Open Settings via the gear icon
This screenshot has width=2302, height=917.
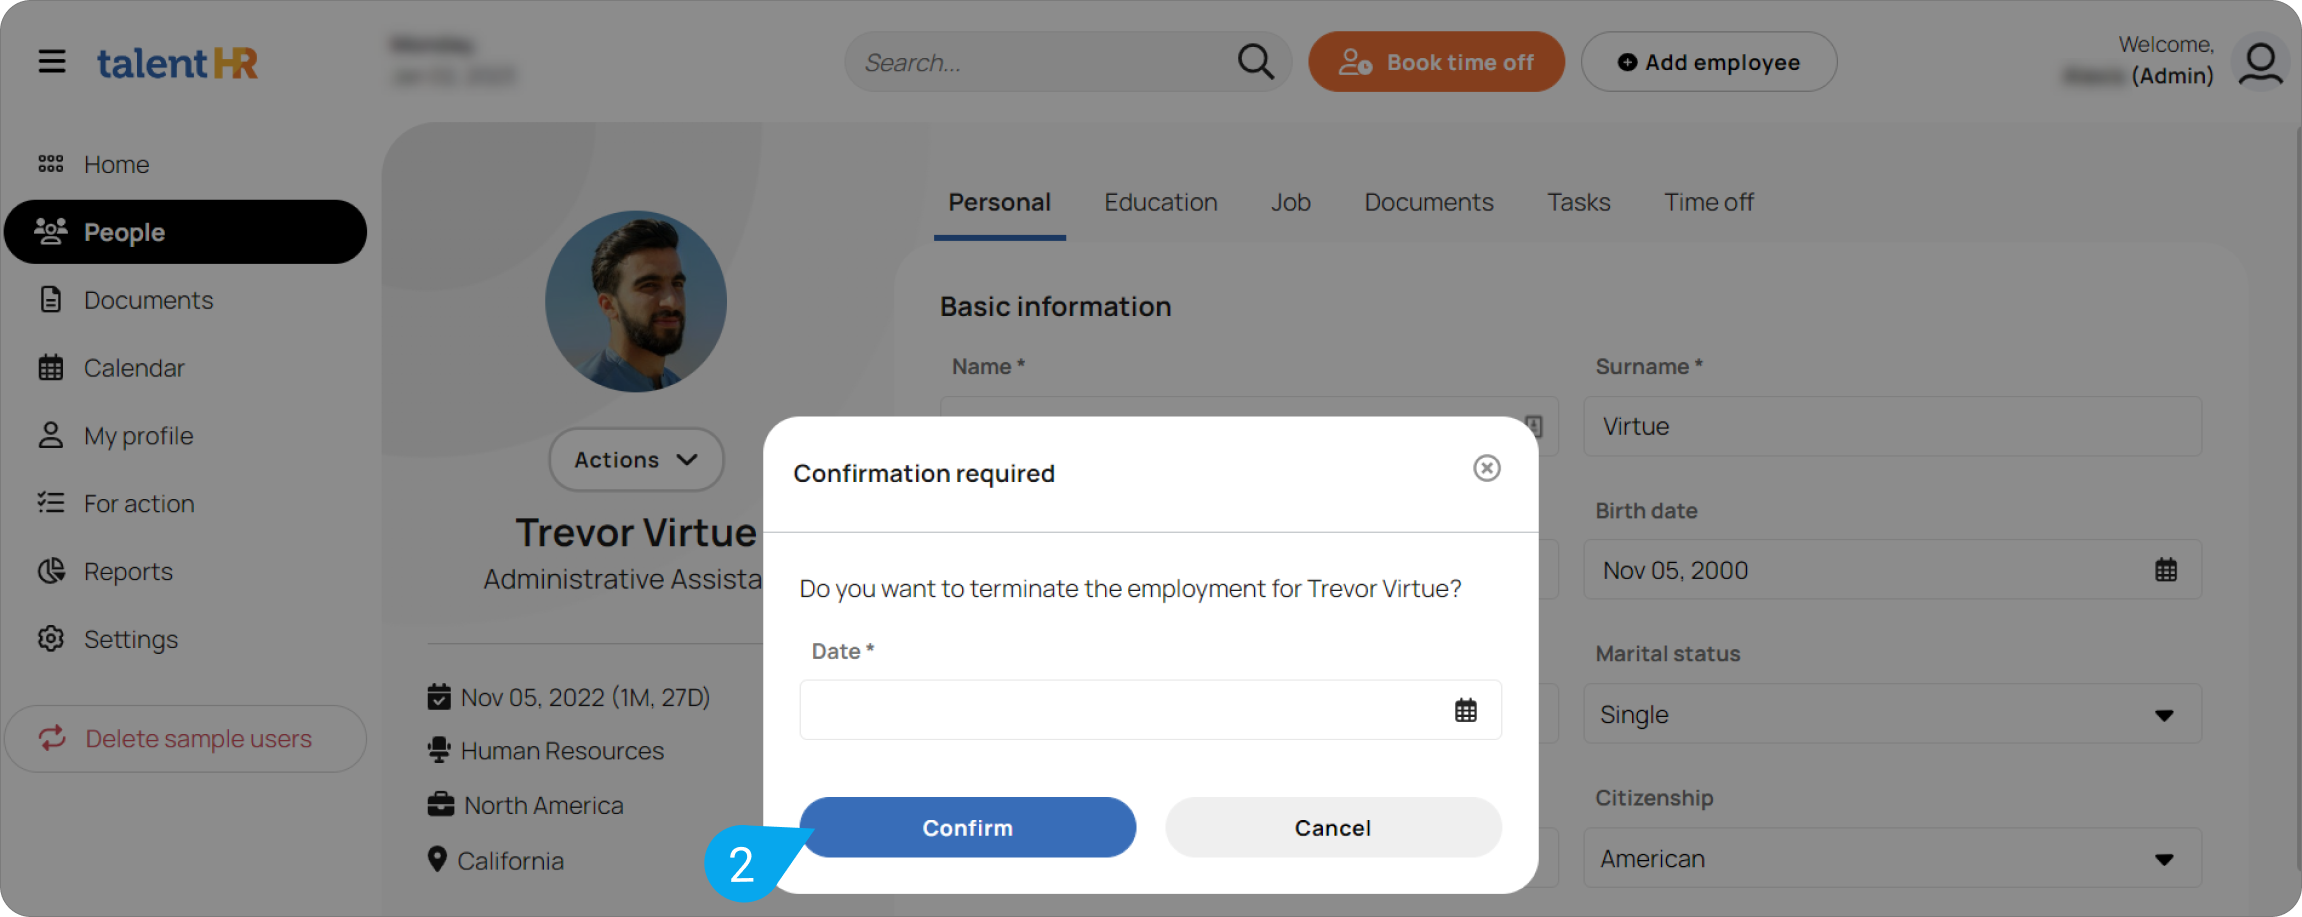[x=51, y=638]
